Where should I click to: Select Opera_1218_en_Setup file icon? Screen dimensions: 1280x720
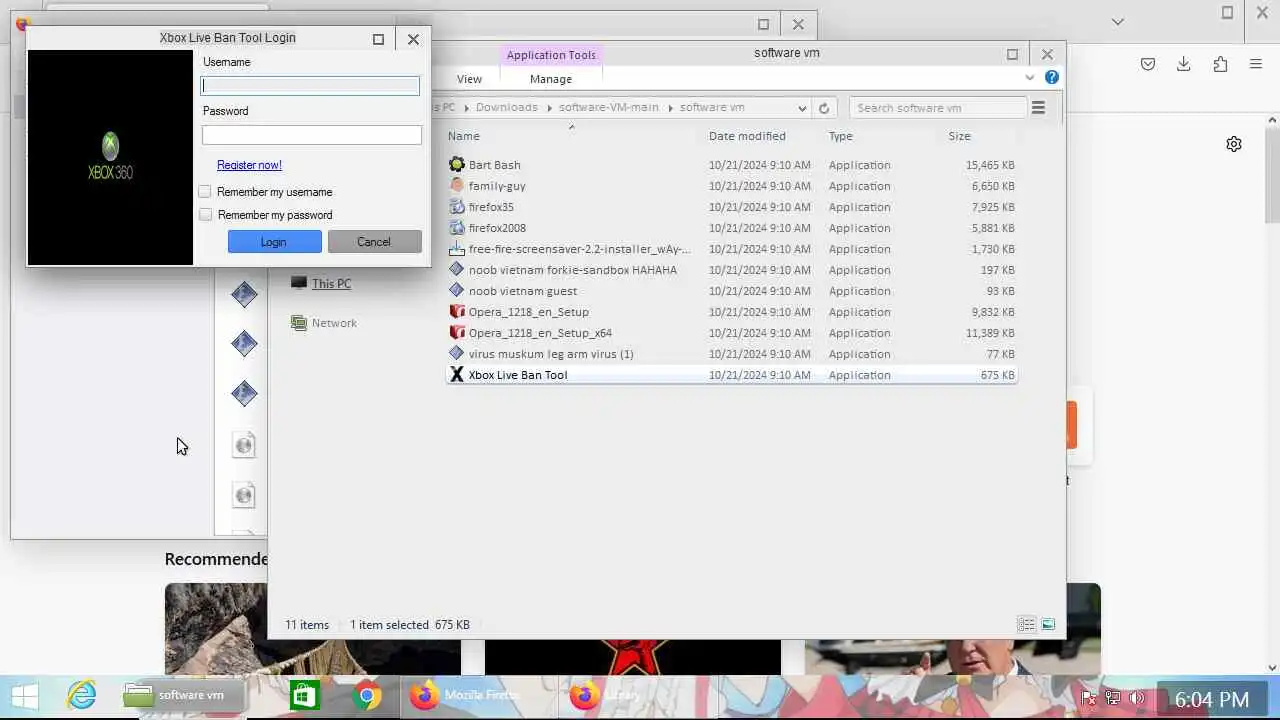(457, 312)
